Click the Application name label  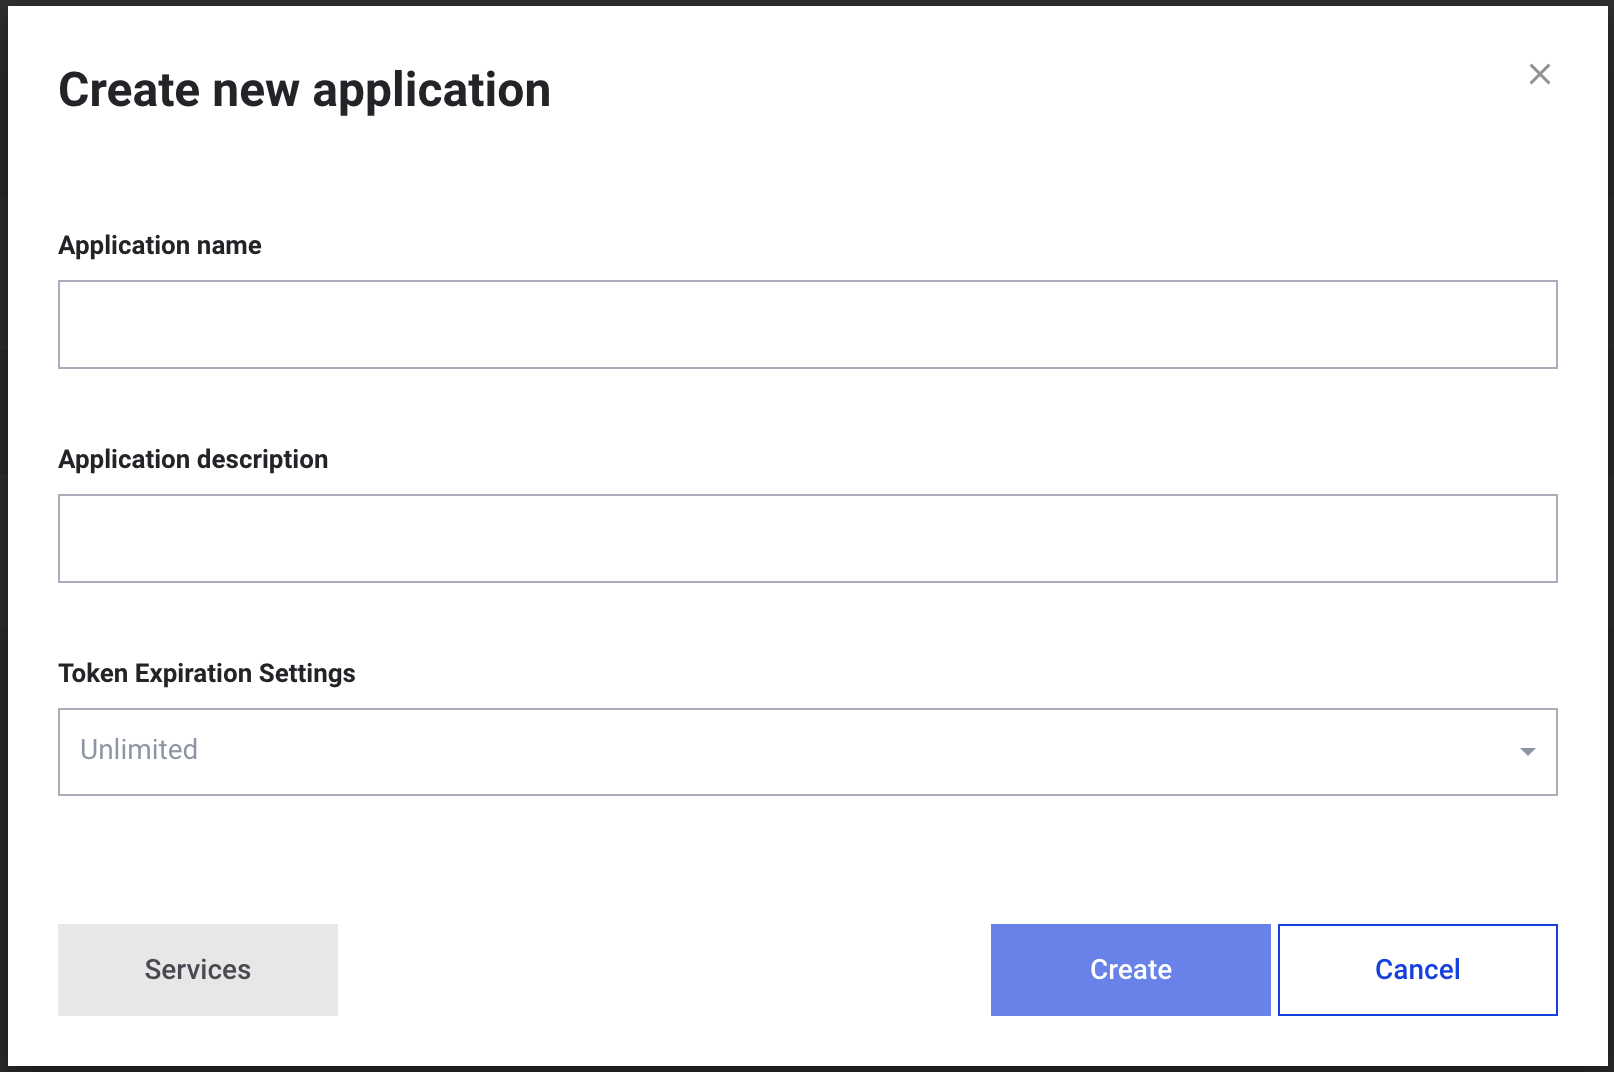click(159, 245)
